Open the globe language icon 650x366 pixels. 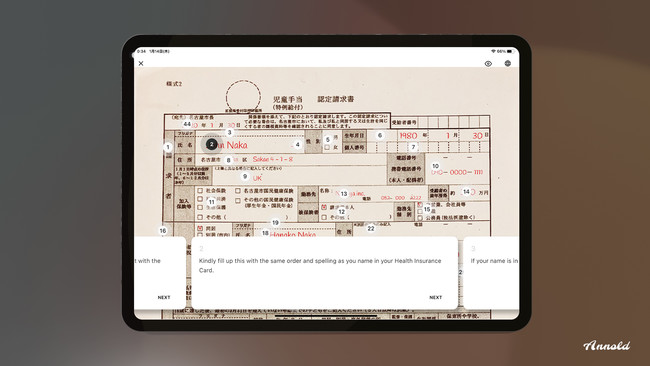coord(507,63)
